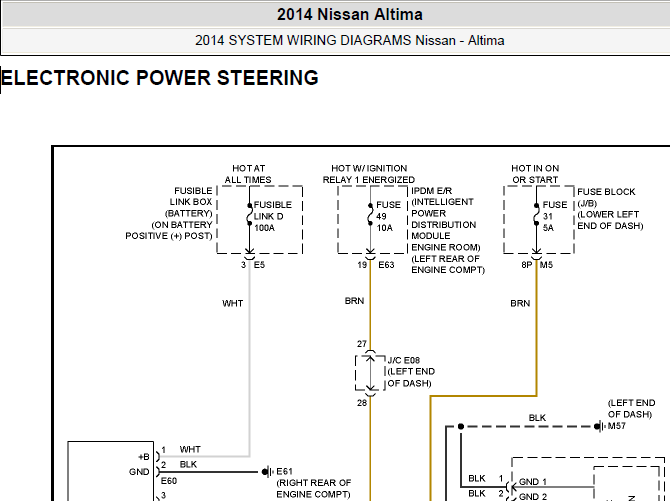The height and width of the screenshot is (501, 670).
Task: Click the 'J/C E08 (LEFT END OF DASH)' label
Action: pos(411,372)
